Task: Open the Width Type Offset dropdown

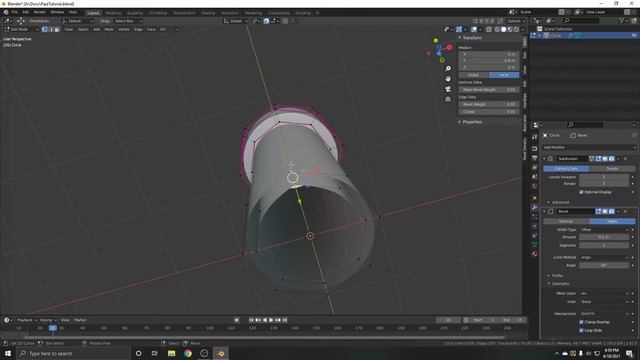Action: pyautogui.click(x=604, y=230)
